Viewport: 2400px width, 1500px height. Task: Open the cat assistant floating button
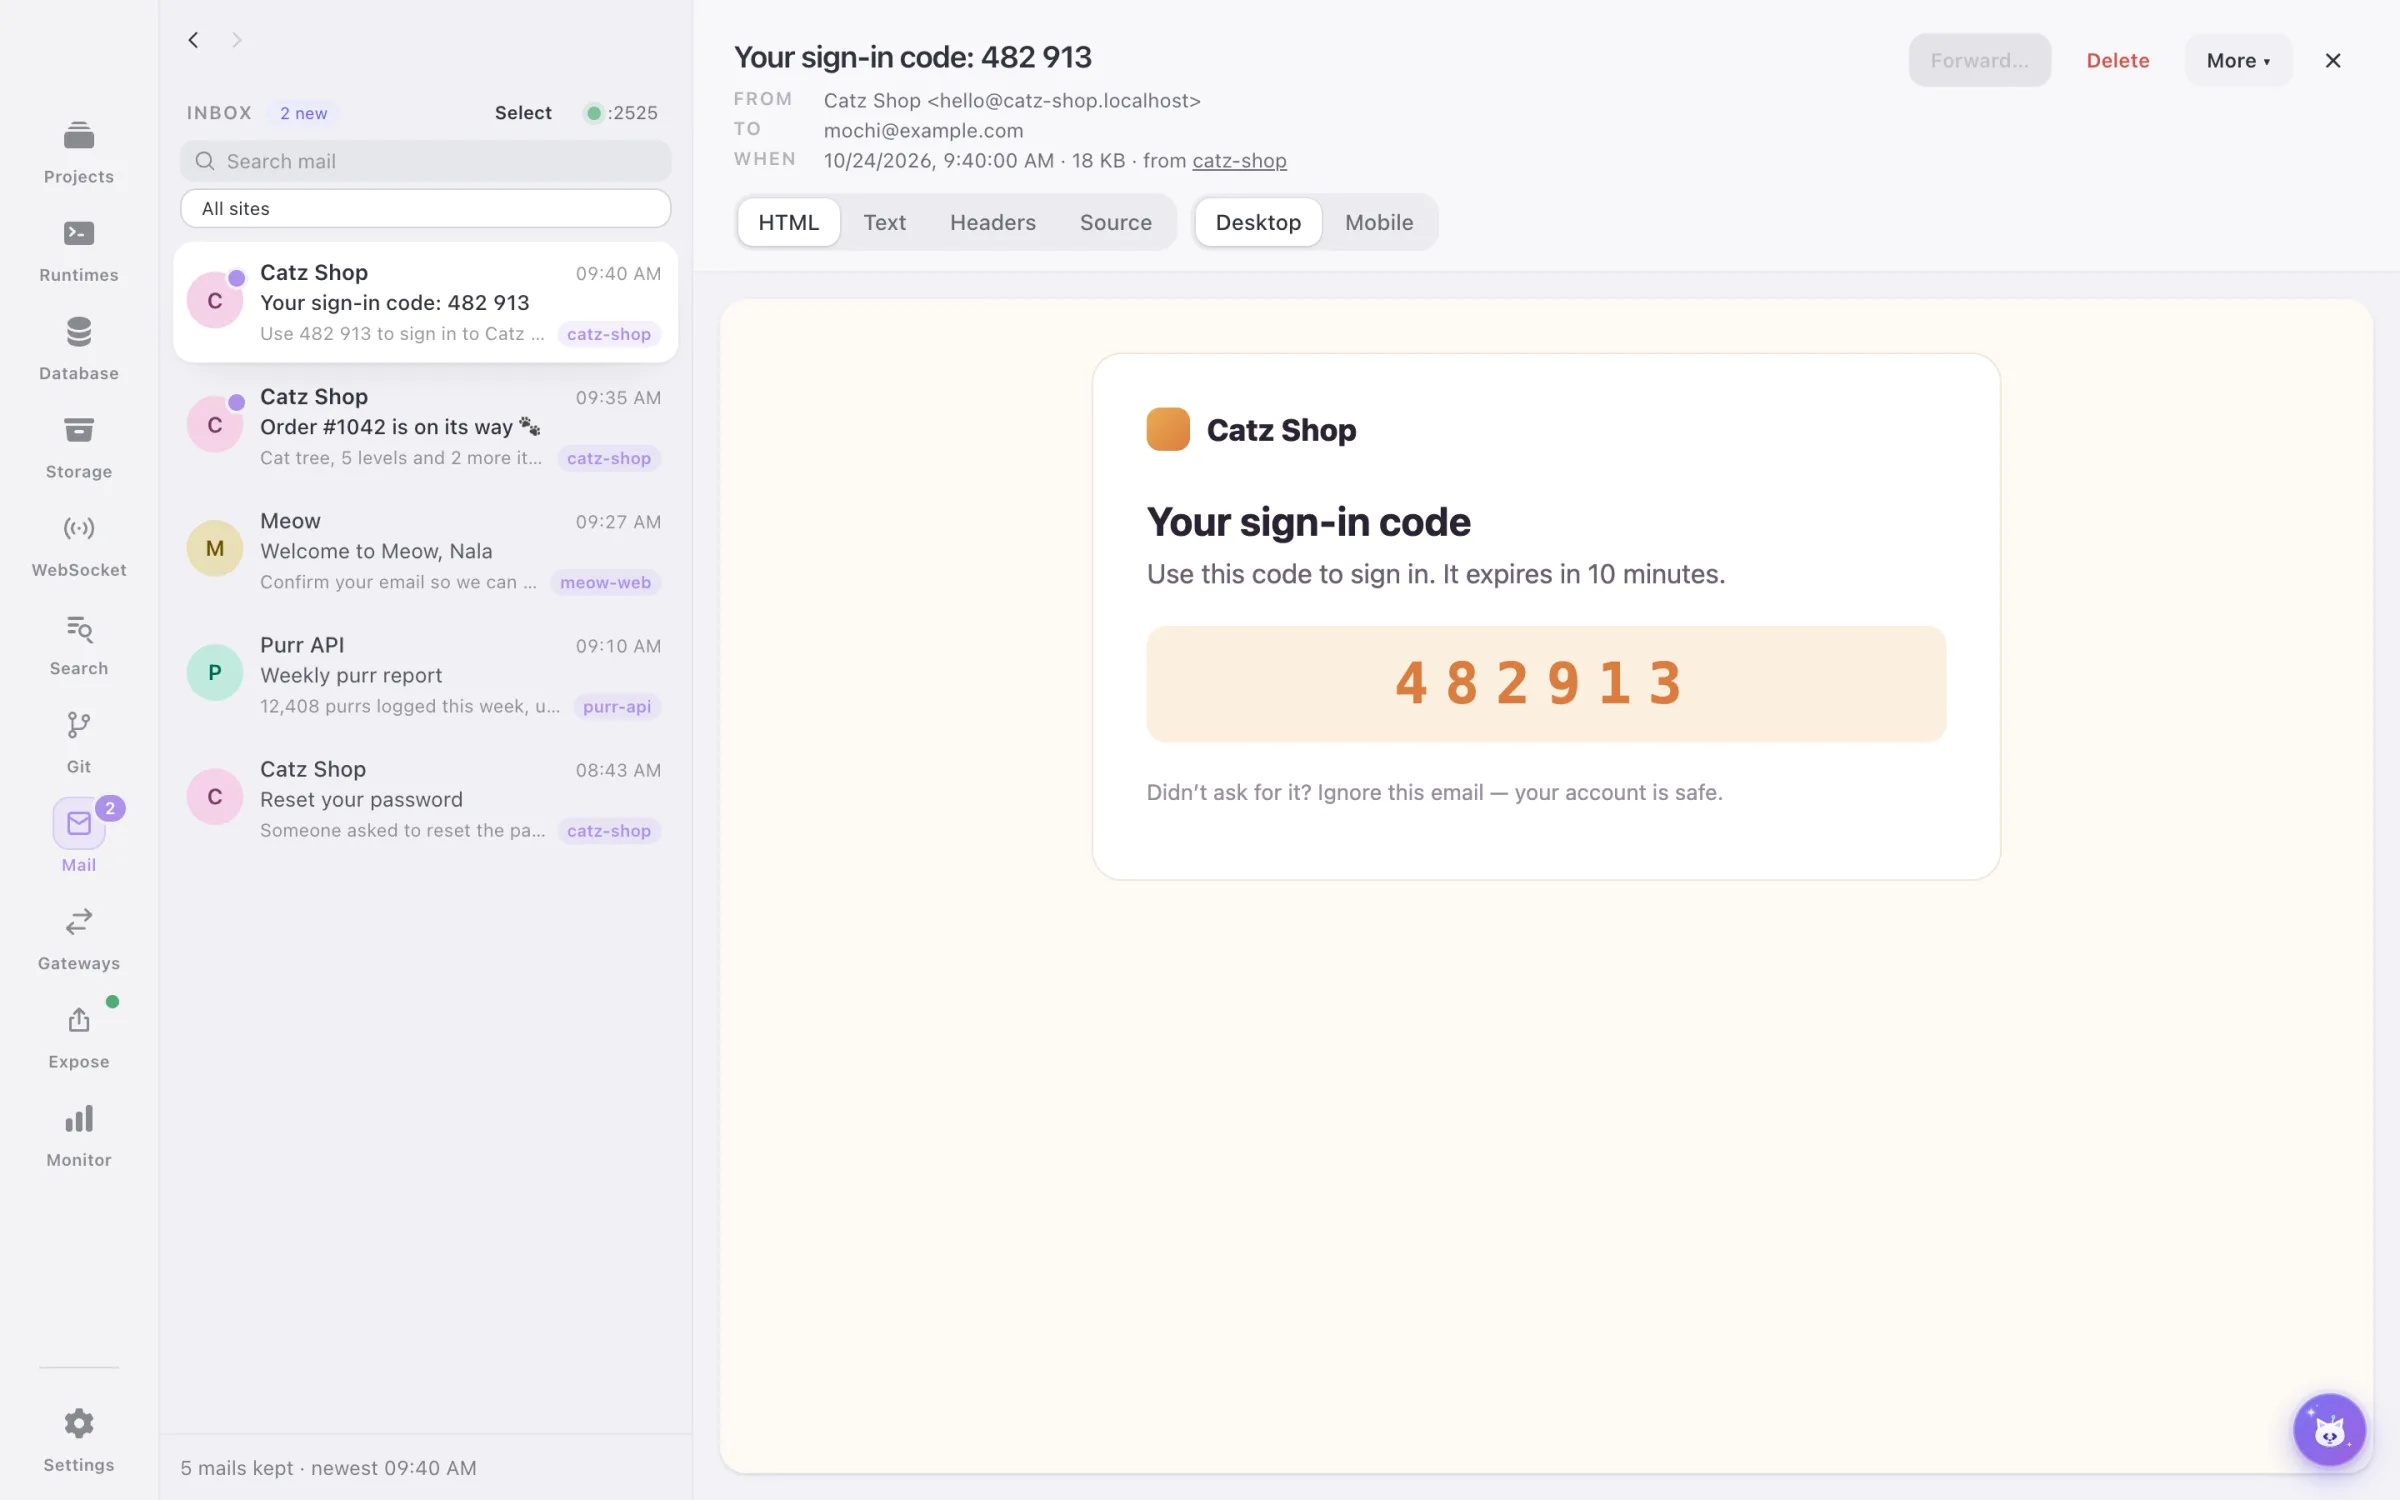(2330, 1430)
